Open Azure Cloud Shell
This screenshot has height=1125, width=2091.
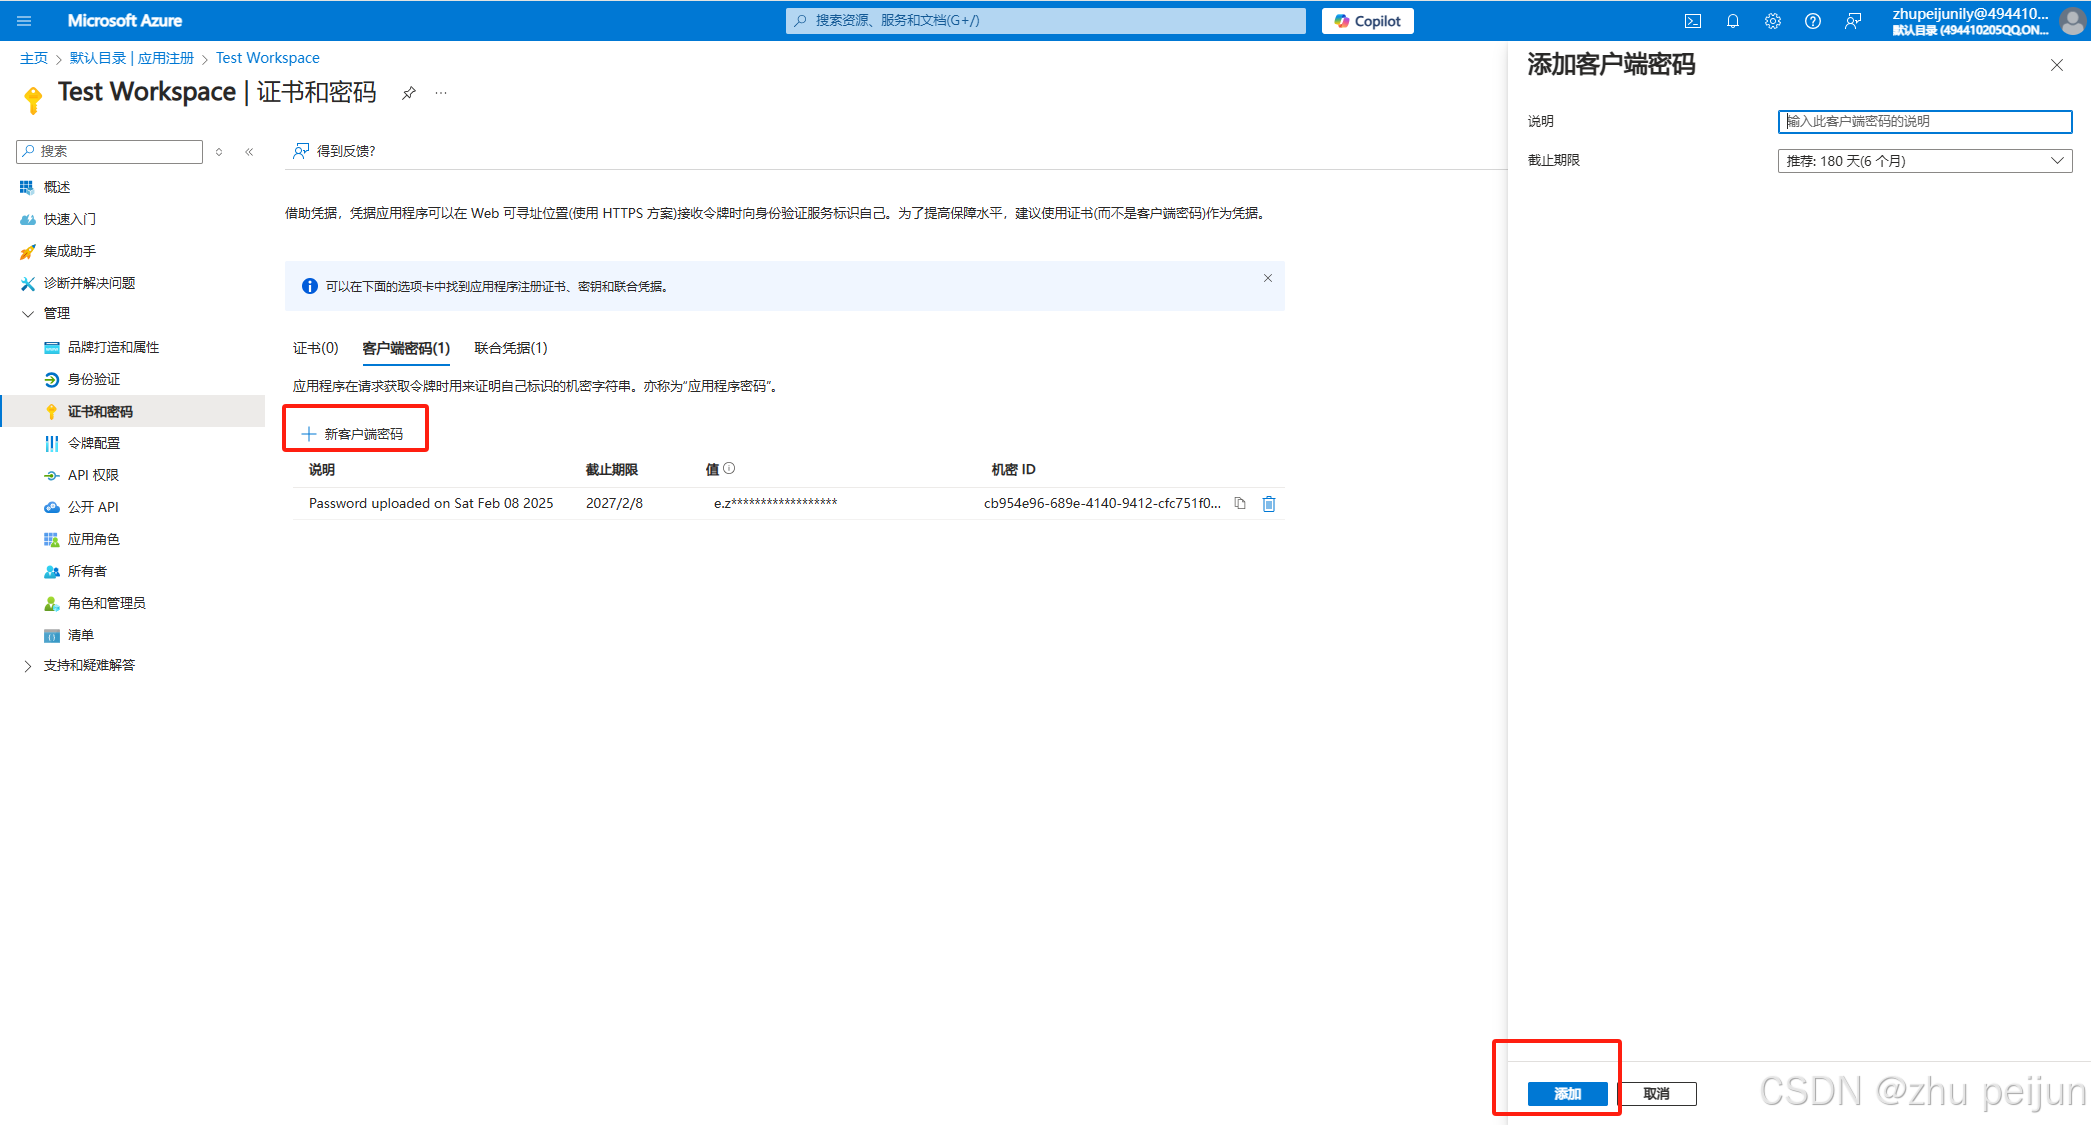pyautogui.click(x=1694, y=20)
